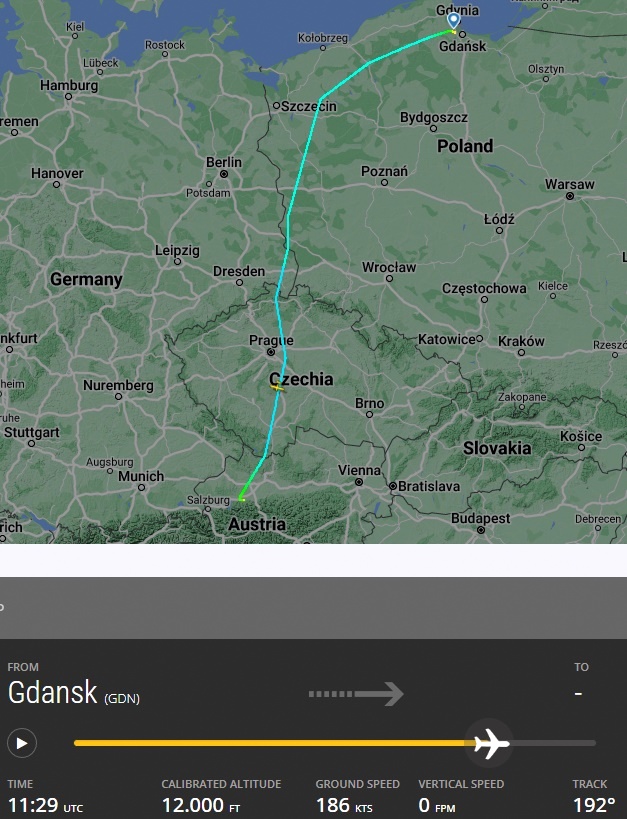The height and width of the screenshot is (819, 627).
Task: Click the Warsaw capital marker on map
Action: click(570, 196)
